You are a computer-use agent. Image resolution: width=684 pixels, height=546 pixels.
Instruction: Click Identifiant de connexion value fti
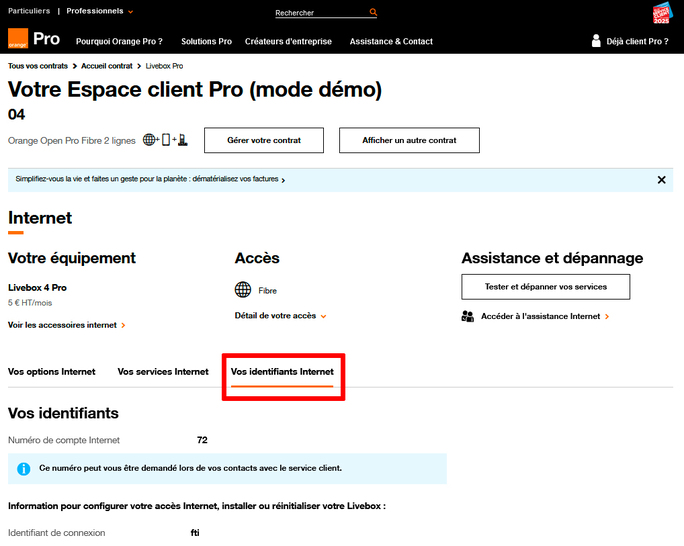[x=195, y=532]
